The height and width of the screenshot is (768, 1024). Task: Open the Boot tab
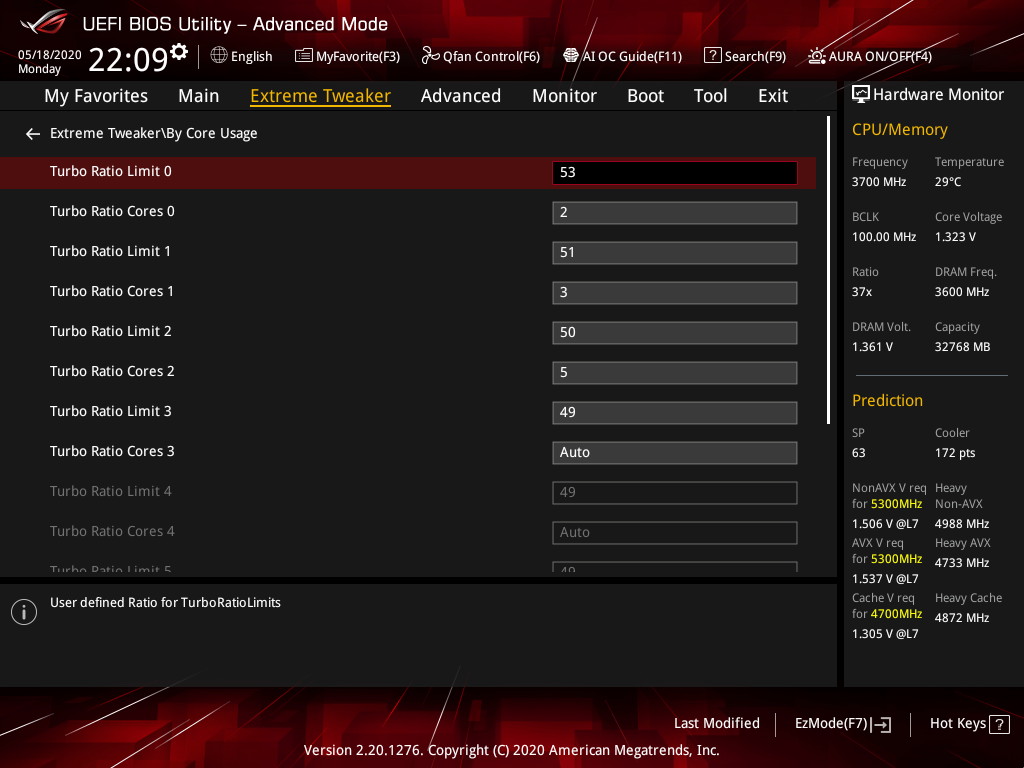click(645, 96)
